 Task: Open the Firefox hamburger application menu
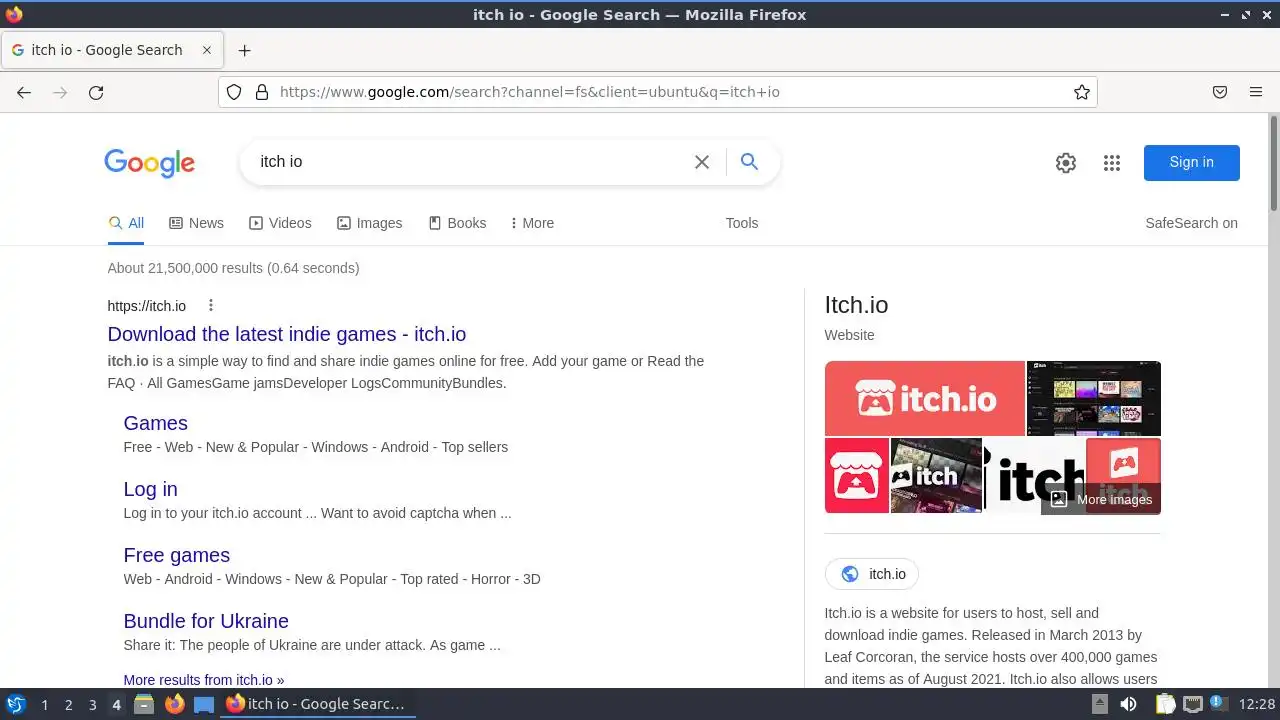tap(1256, 92)
